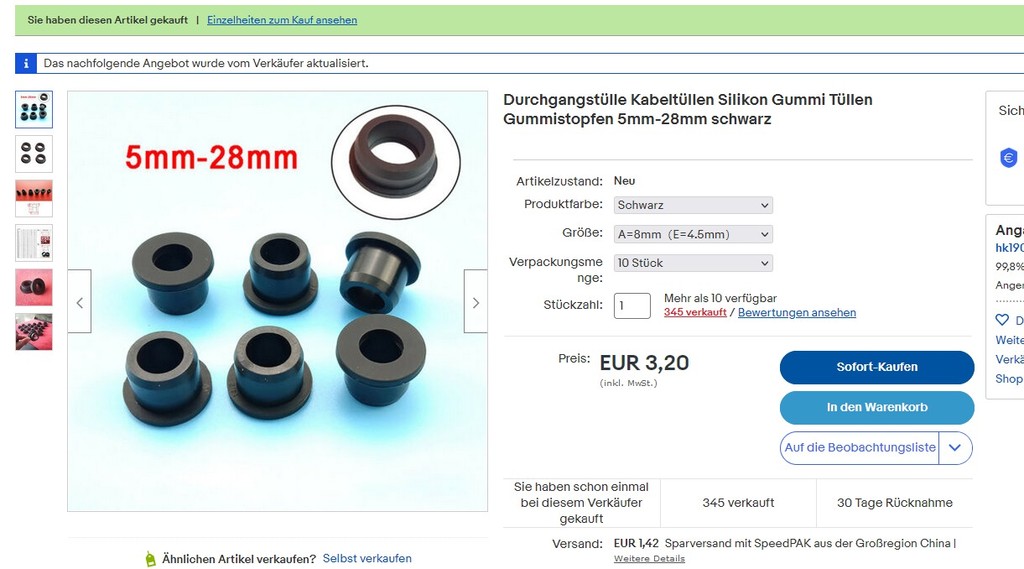Select the second thumbnail with four grommets

34,154
